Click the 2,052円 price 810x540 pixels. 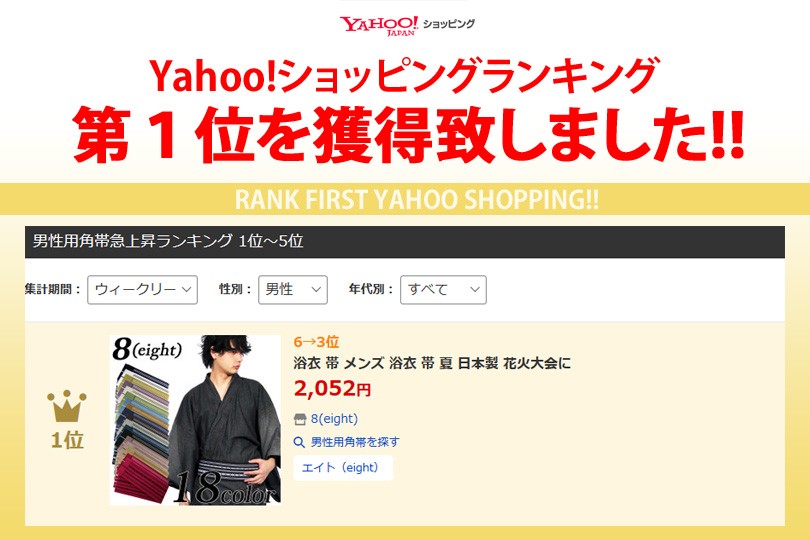332,389
